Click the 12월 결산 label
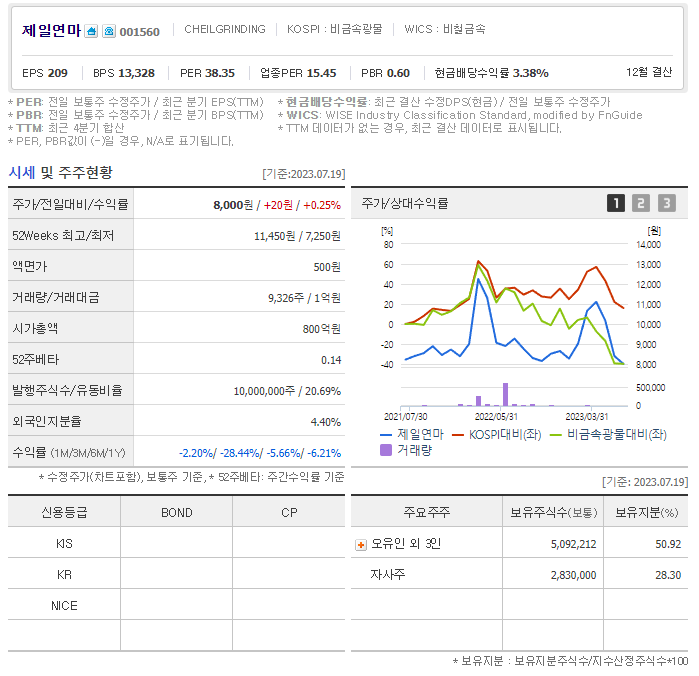The height and width of the screenshot is (676, 699). tap(649, 72)
